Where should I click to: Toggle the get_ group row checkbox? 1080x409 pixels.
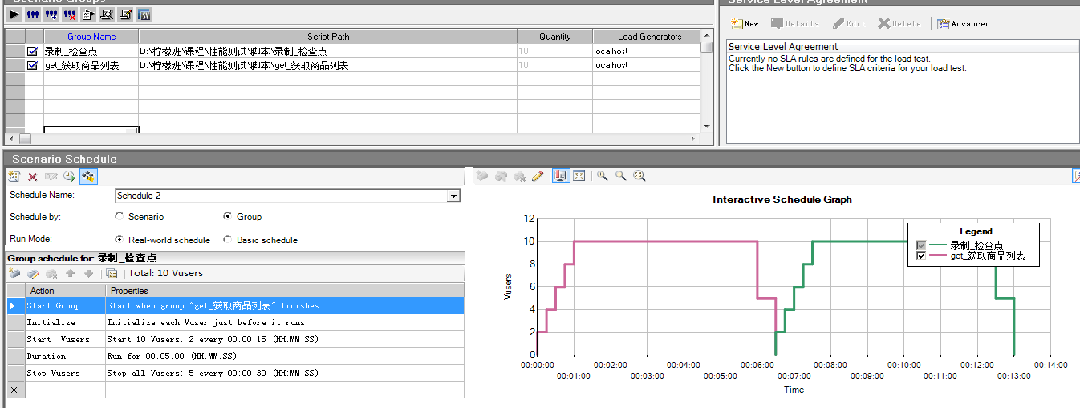point(32,64)
